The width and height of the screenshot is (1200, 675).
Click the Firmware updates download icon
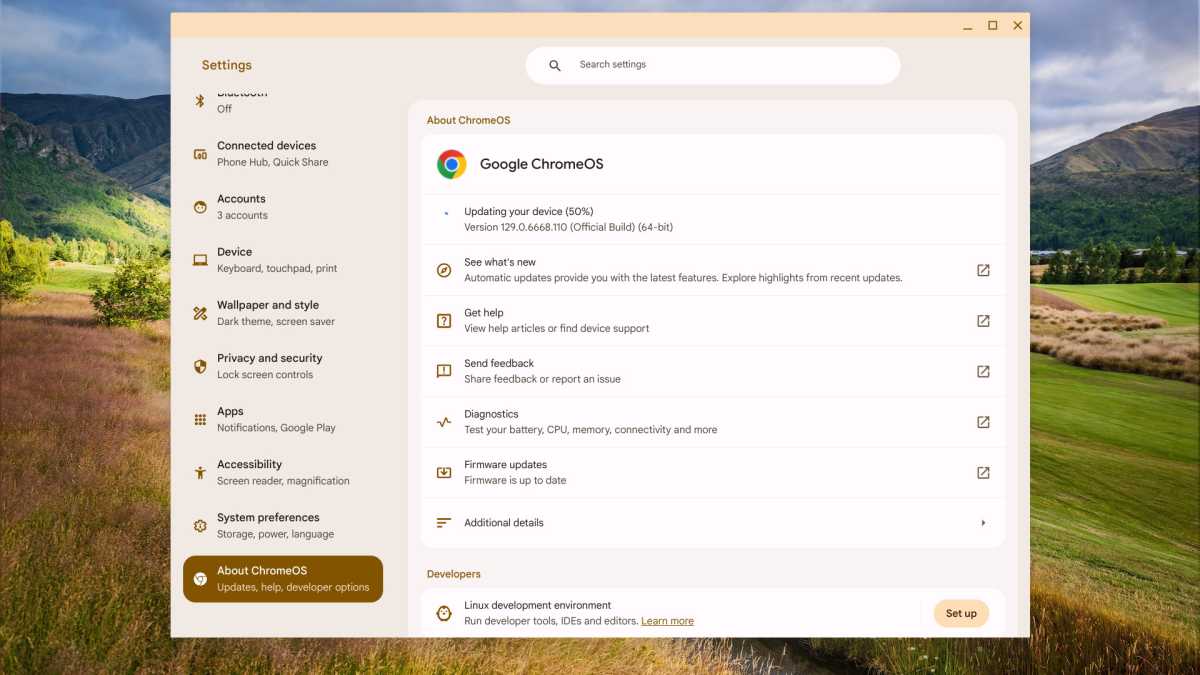pyautogui.click(x=443, y=471)
